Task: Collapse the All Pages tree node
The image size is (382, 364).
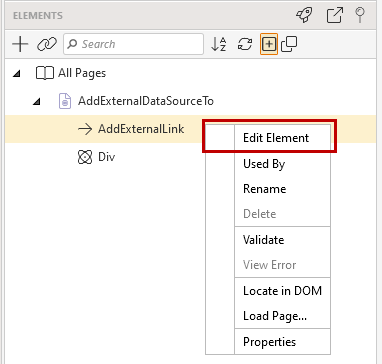Action: tap(16, 74)
